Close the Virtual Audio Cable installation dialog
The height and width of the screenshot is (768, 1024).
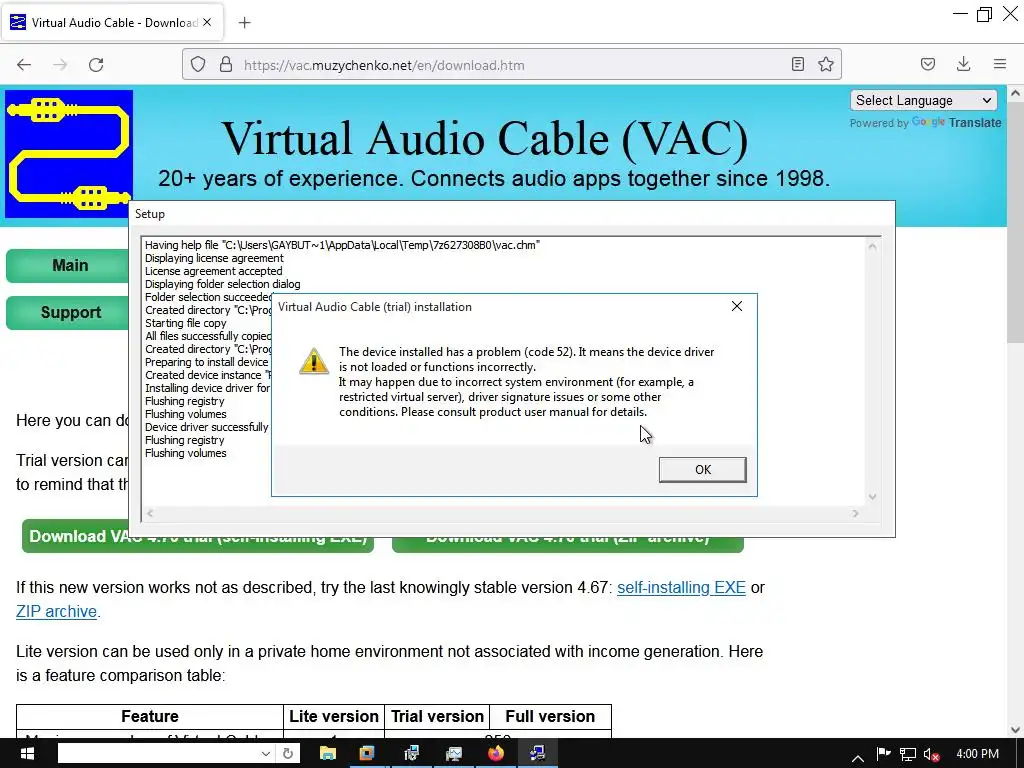[x=737, y=306]
